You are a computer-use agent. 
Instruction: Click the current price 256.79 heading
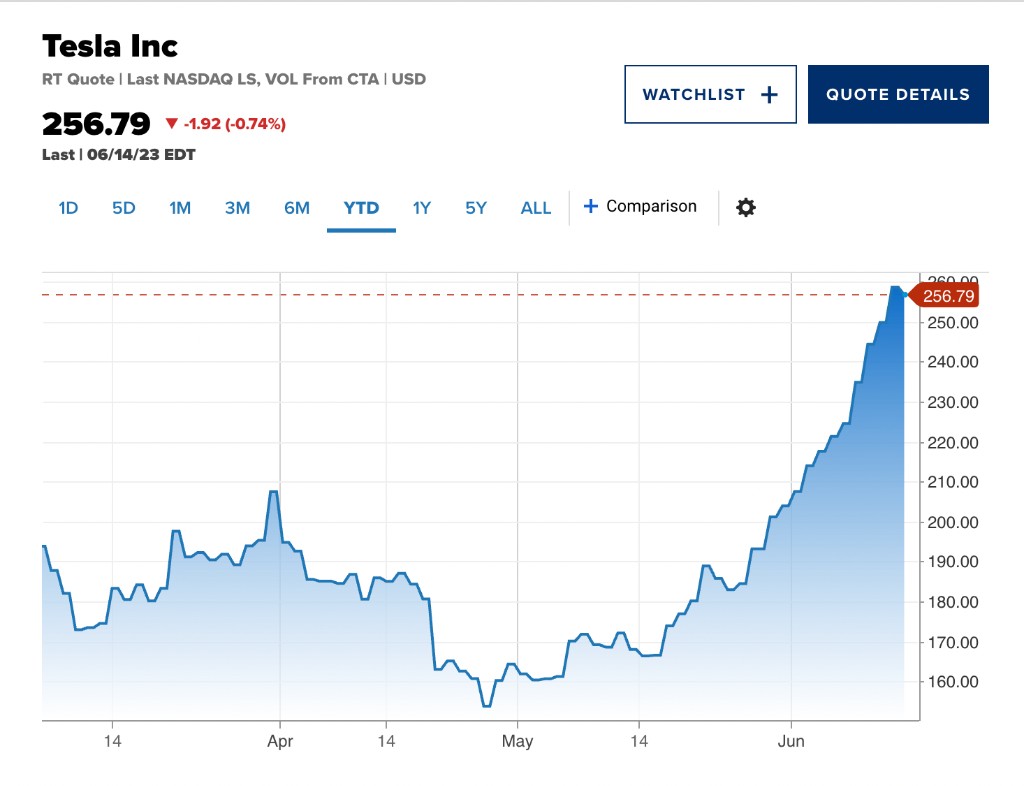tap(96, 124)
